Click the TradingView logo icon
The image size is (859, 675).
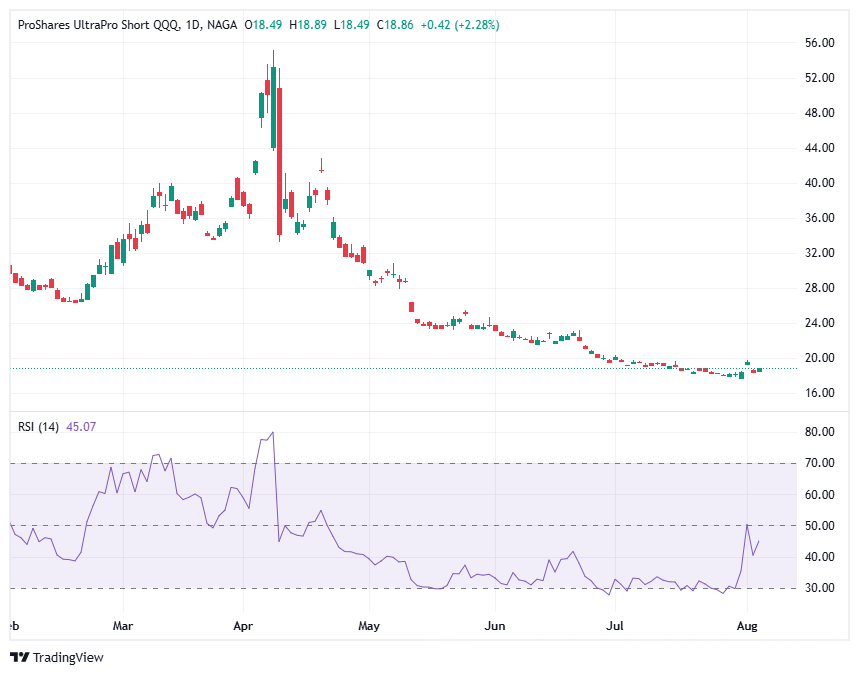pyautogui.click(x=19, y=657)
